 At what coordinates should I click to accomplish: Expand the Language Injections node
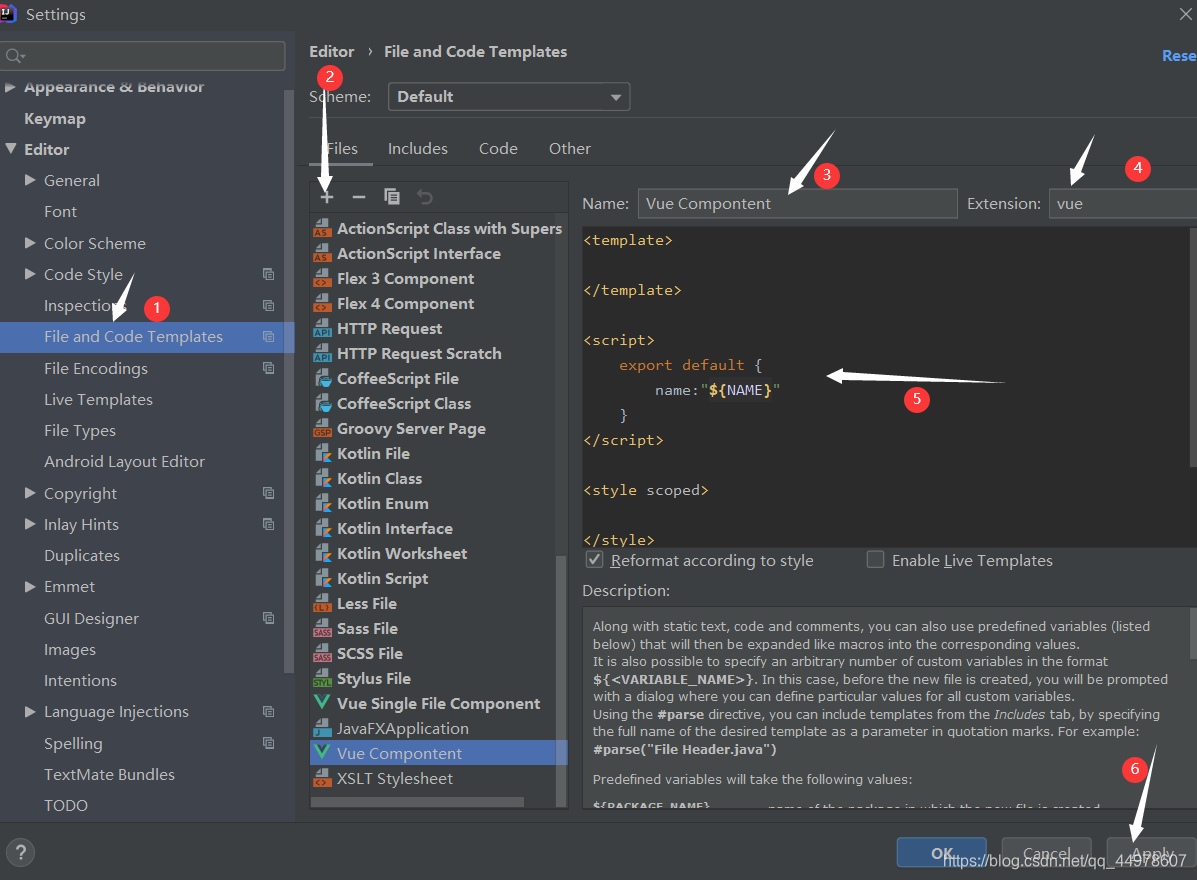30,711
